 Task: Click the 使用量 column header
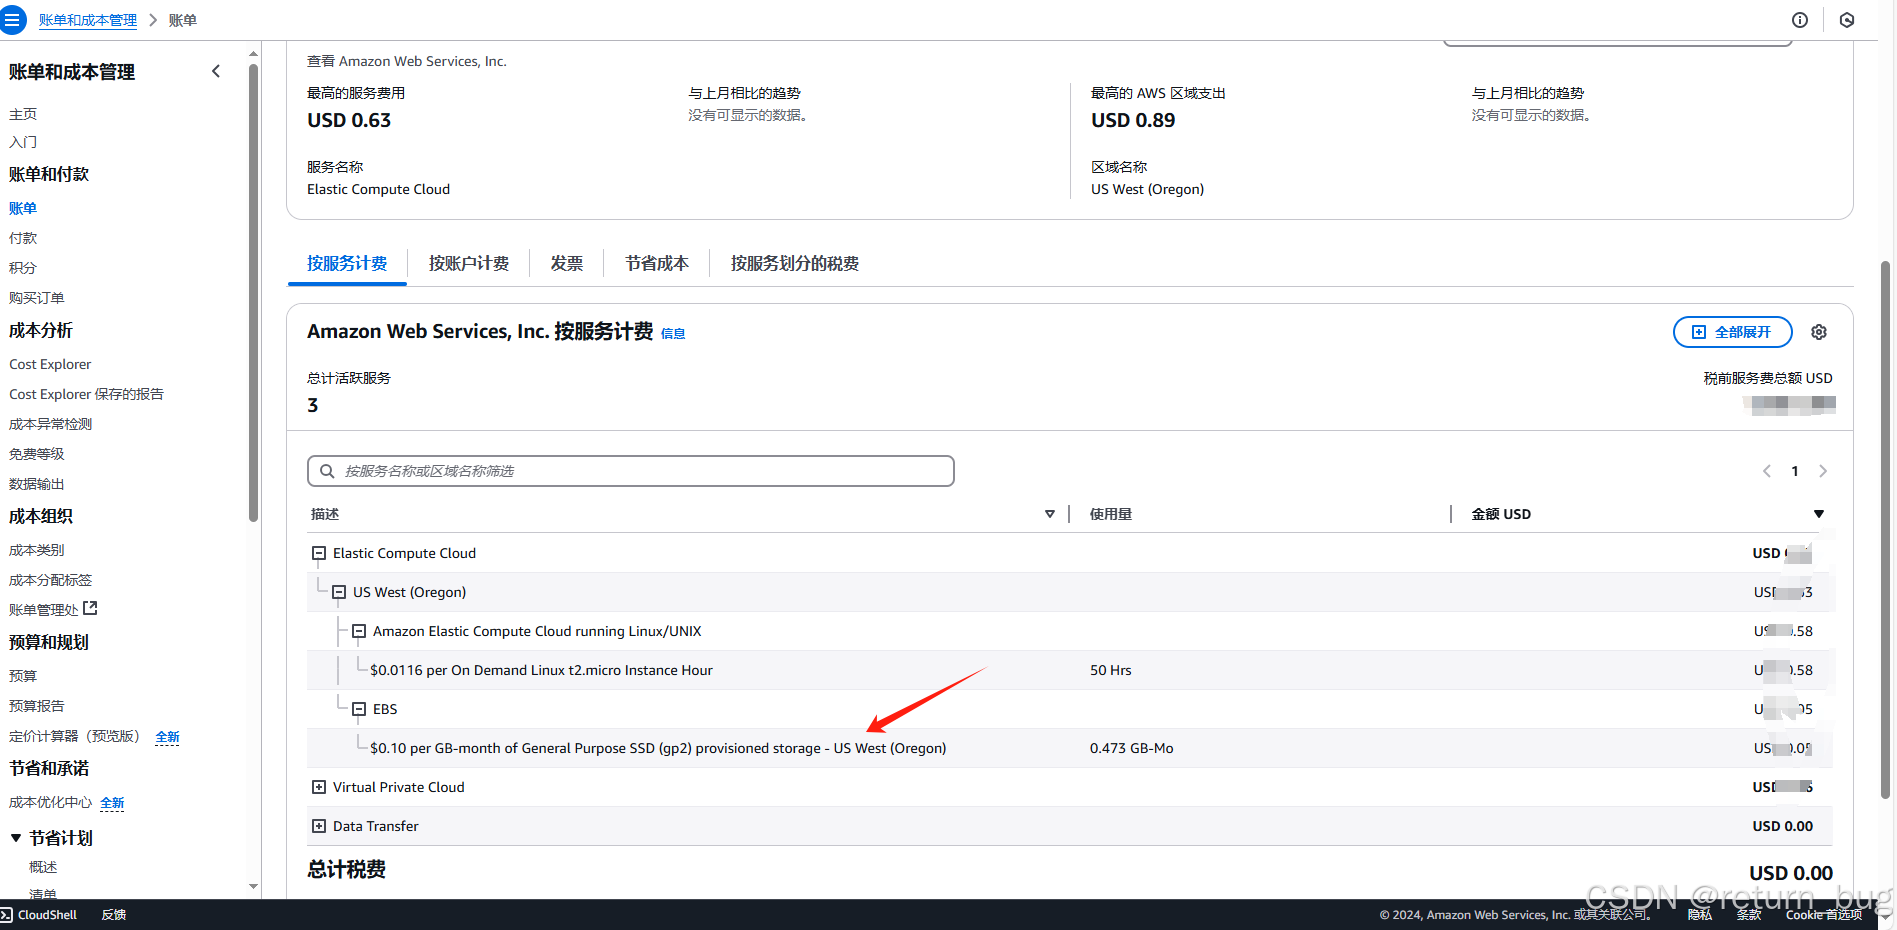pyautogui.click(x=1111, y=514)
